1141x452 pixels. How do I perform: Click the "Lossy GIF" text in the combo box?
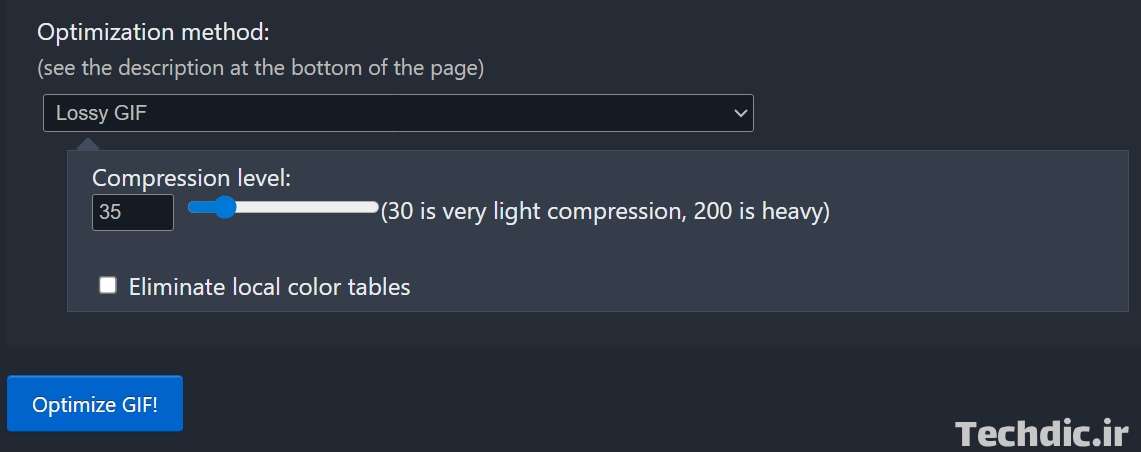[101, 113]
